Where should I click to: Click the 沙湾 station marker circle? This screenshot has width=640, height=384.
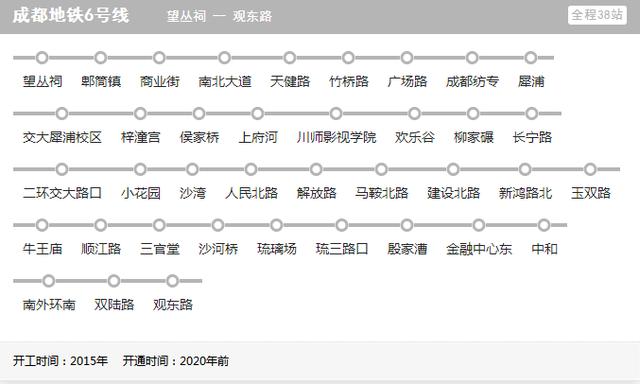click(192, 169)
